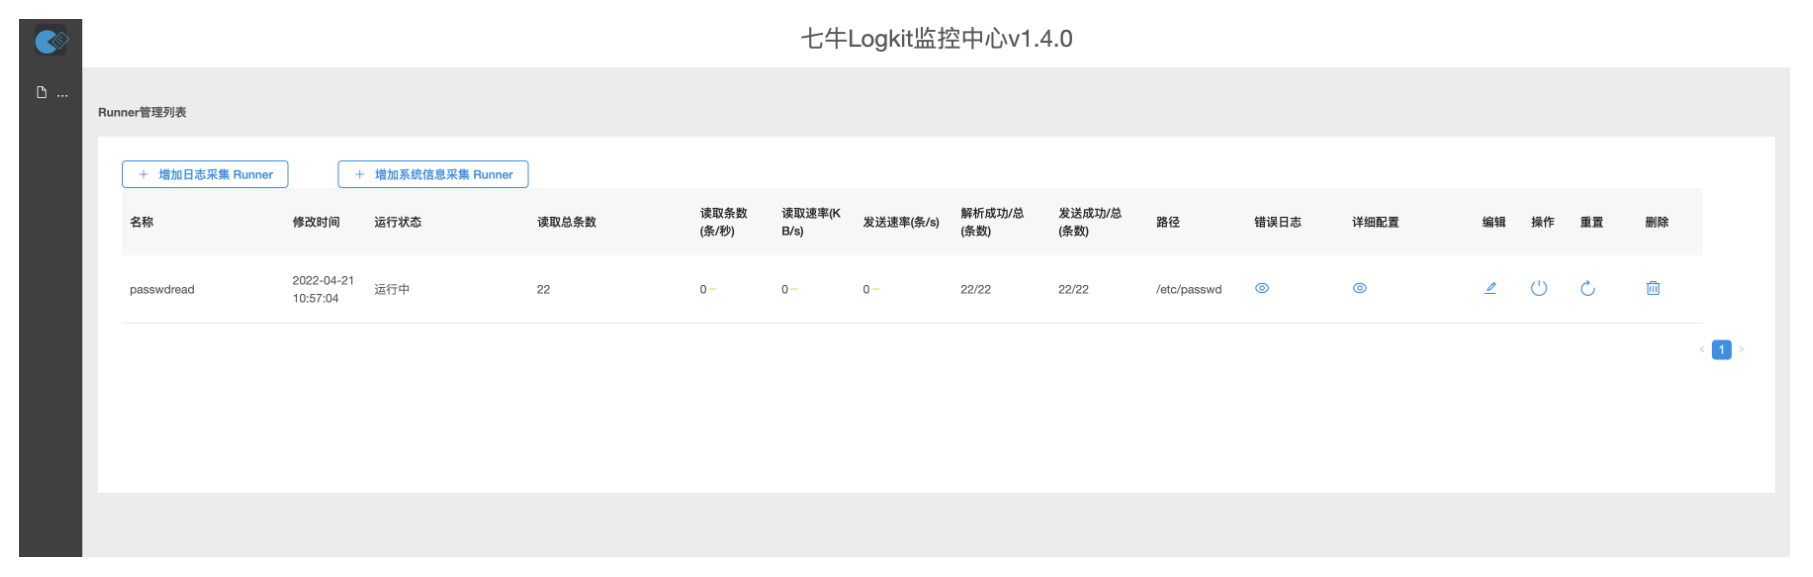Click the Logkit logo in the sidebar

point(50,41)
